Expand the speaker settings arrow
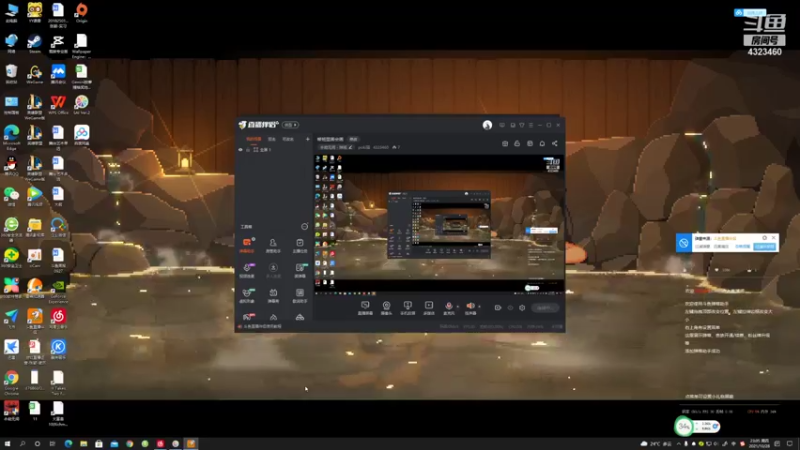Image resolution: width=800 pixels, height=450 pixels. pos(479,307)
